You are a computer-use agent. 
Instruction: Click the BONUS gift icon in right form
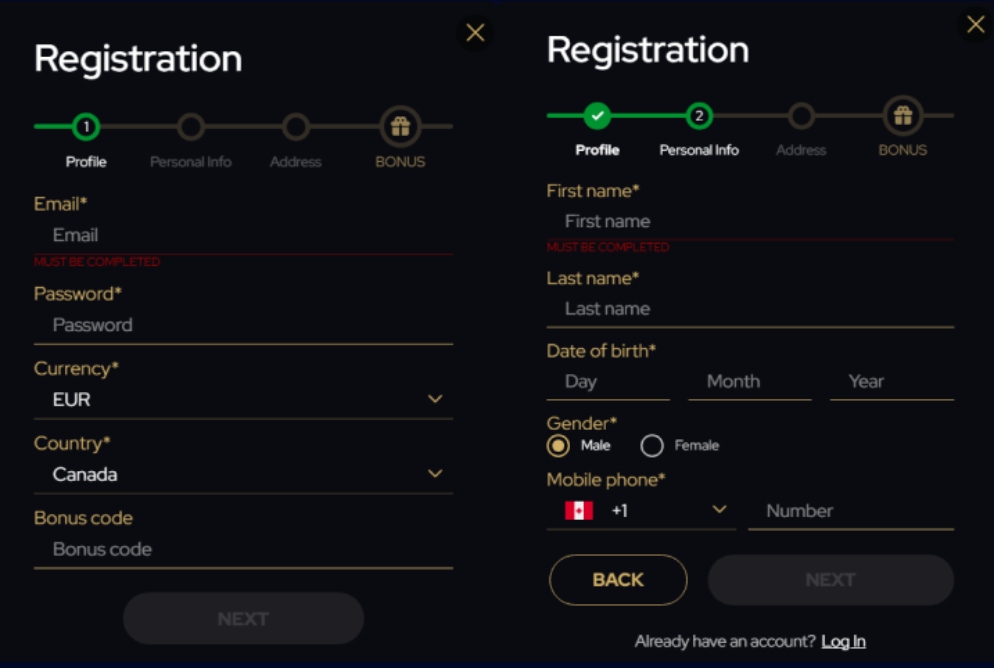coord(903,115)
